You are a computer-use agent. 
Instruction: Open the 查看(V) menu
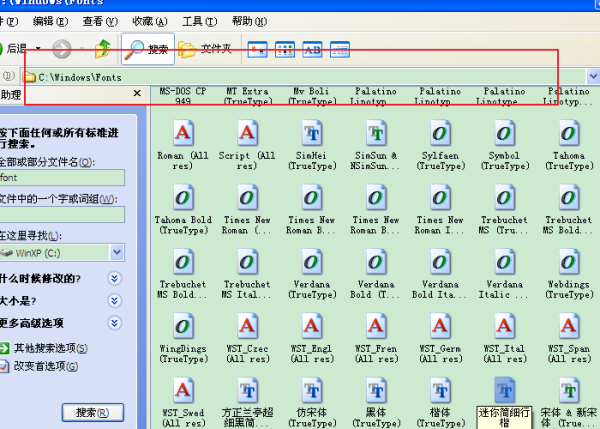(100, 21)
